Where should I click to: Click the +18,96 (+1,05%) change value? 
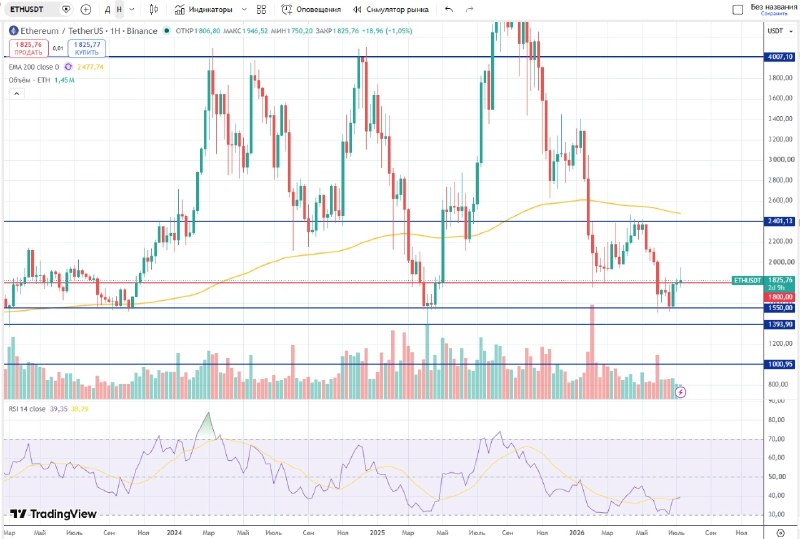point(387,31)
